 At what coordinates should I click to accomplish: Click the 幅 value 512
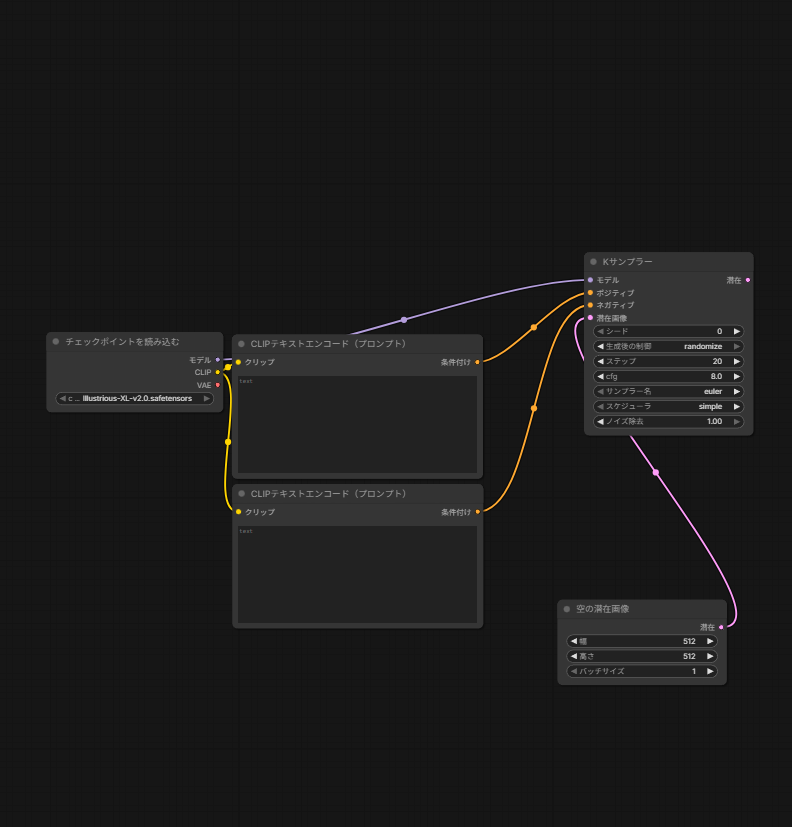[689, 641]
